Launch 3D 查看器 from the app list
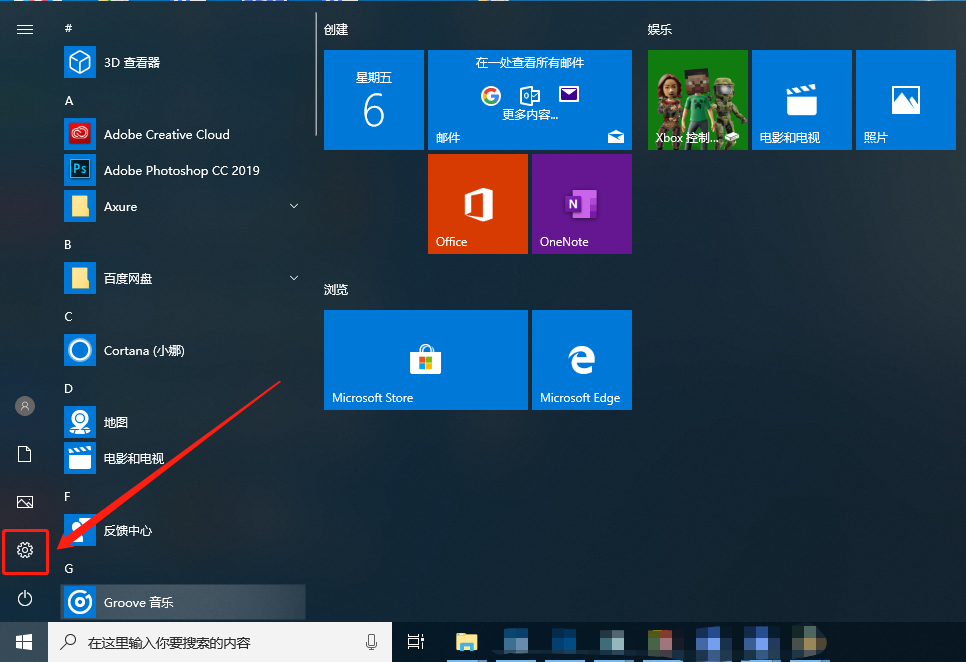 coord(184,62)
